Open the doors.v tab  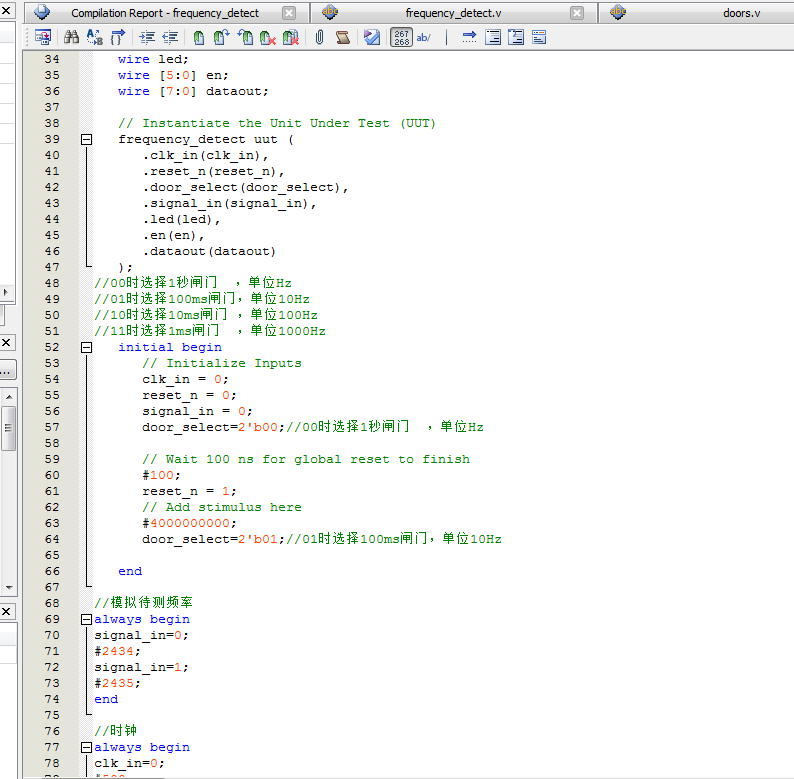pos(741,13)
